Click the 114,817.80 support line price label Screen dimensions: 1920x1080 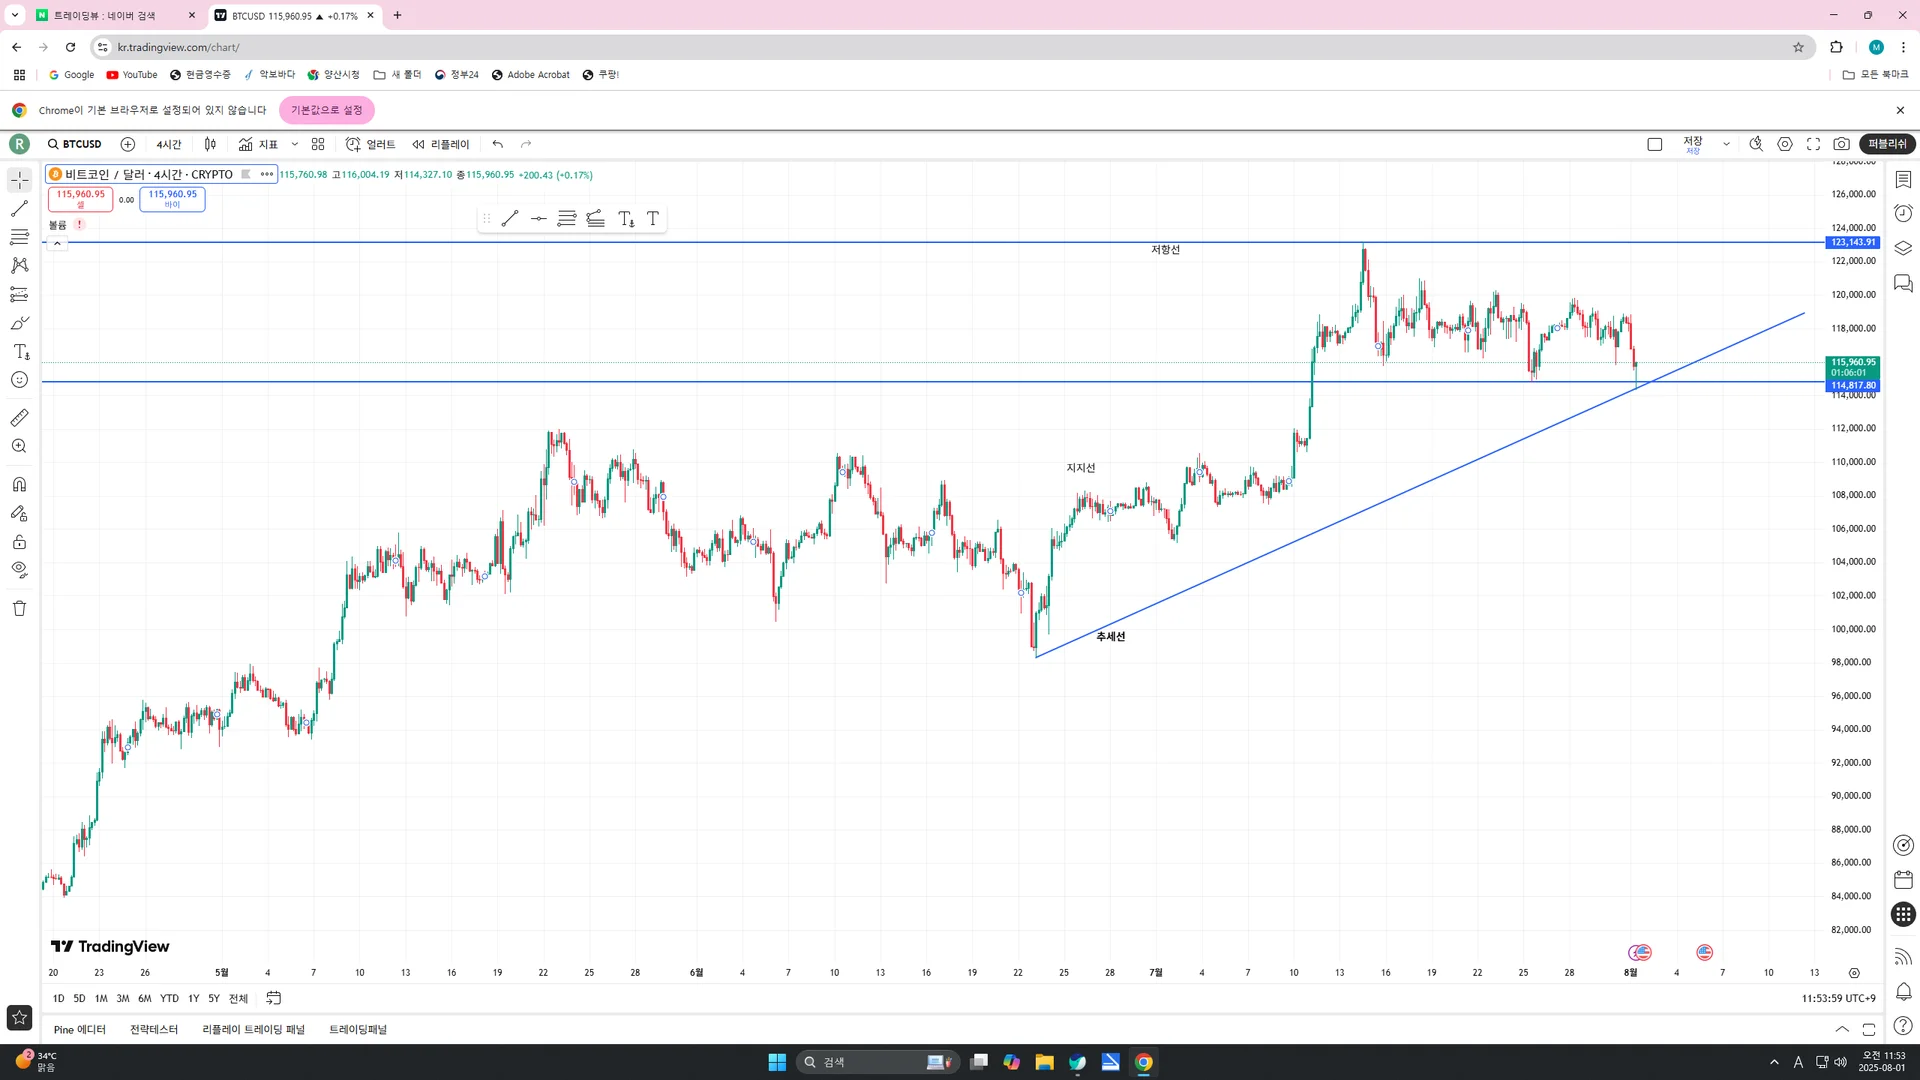1853,385
